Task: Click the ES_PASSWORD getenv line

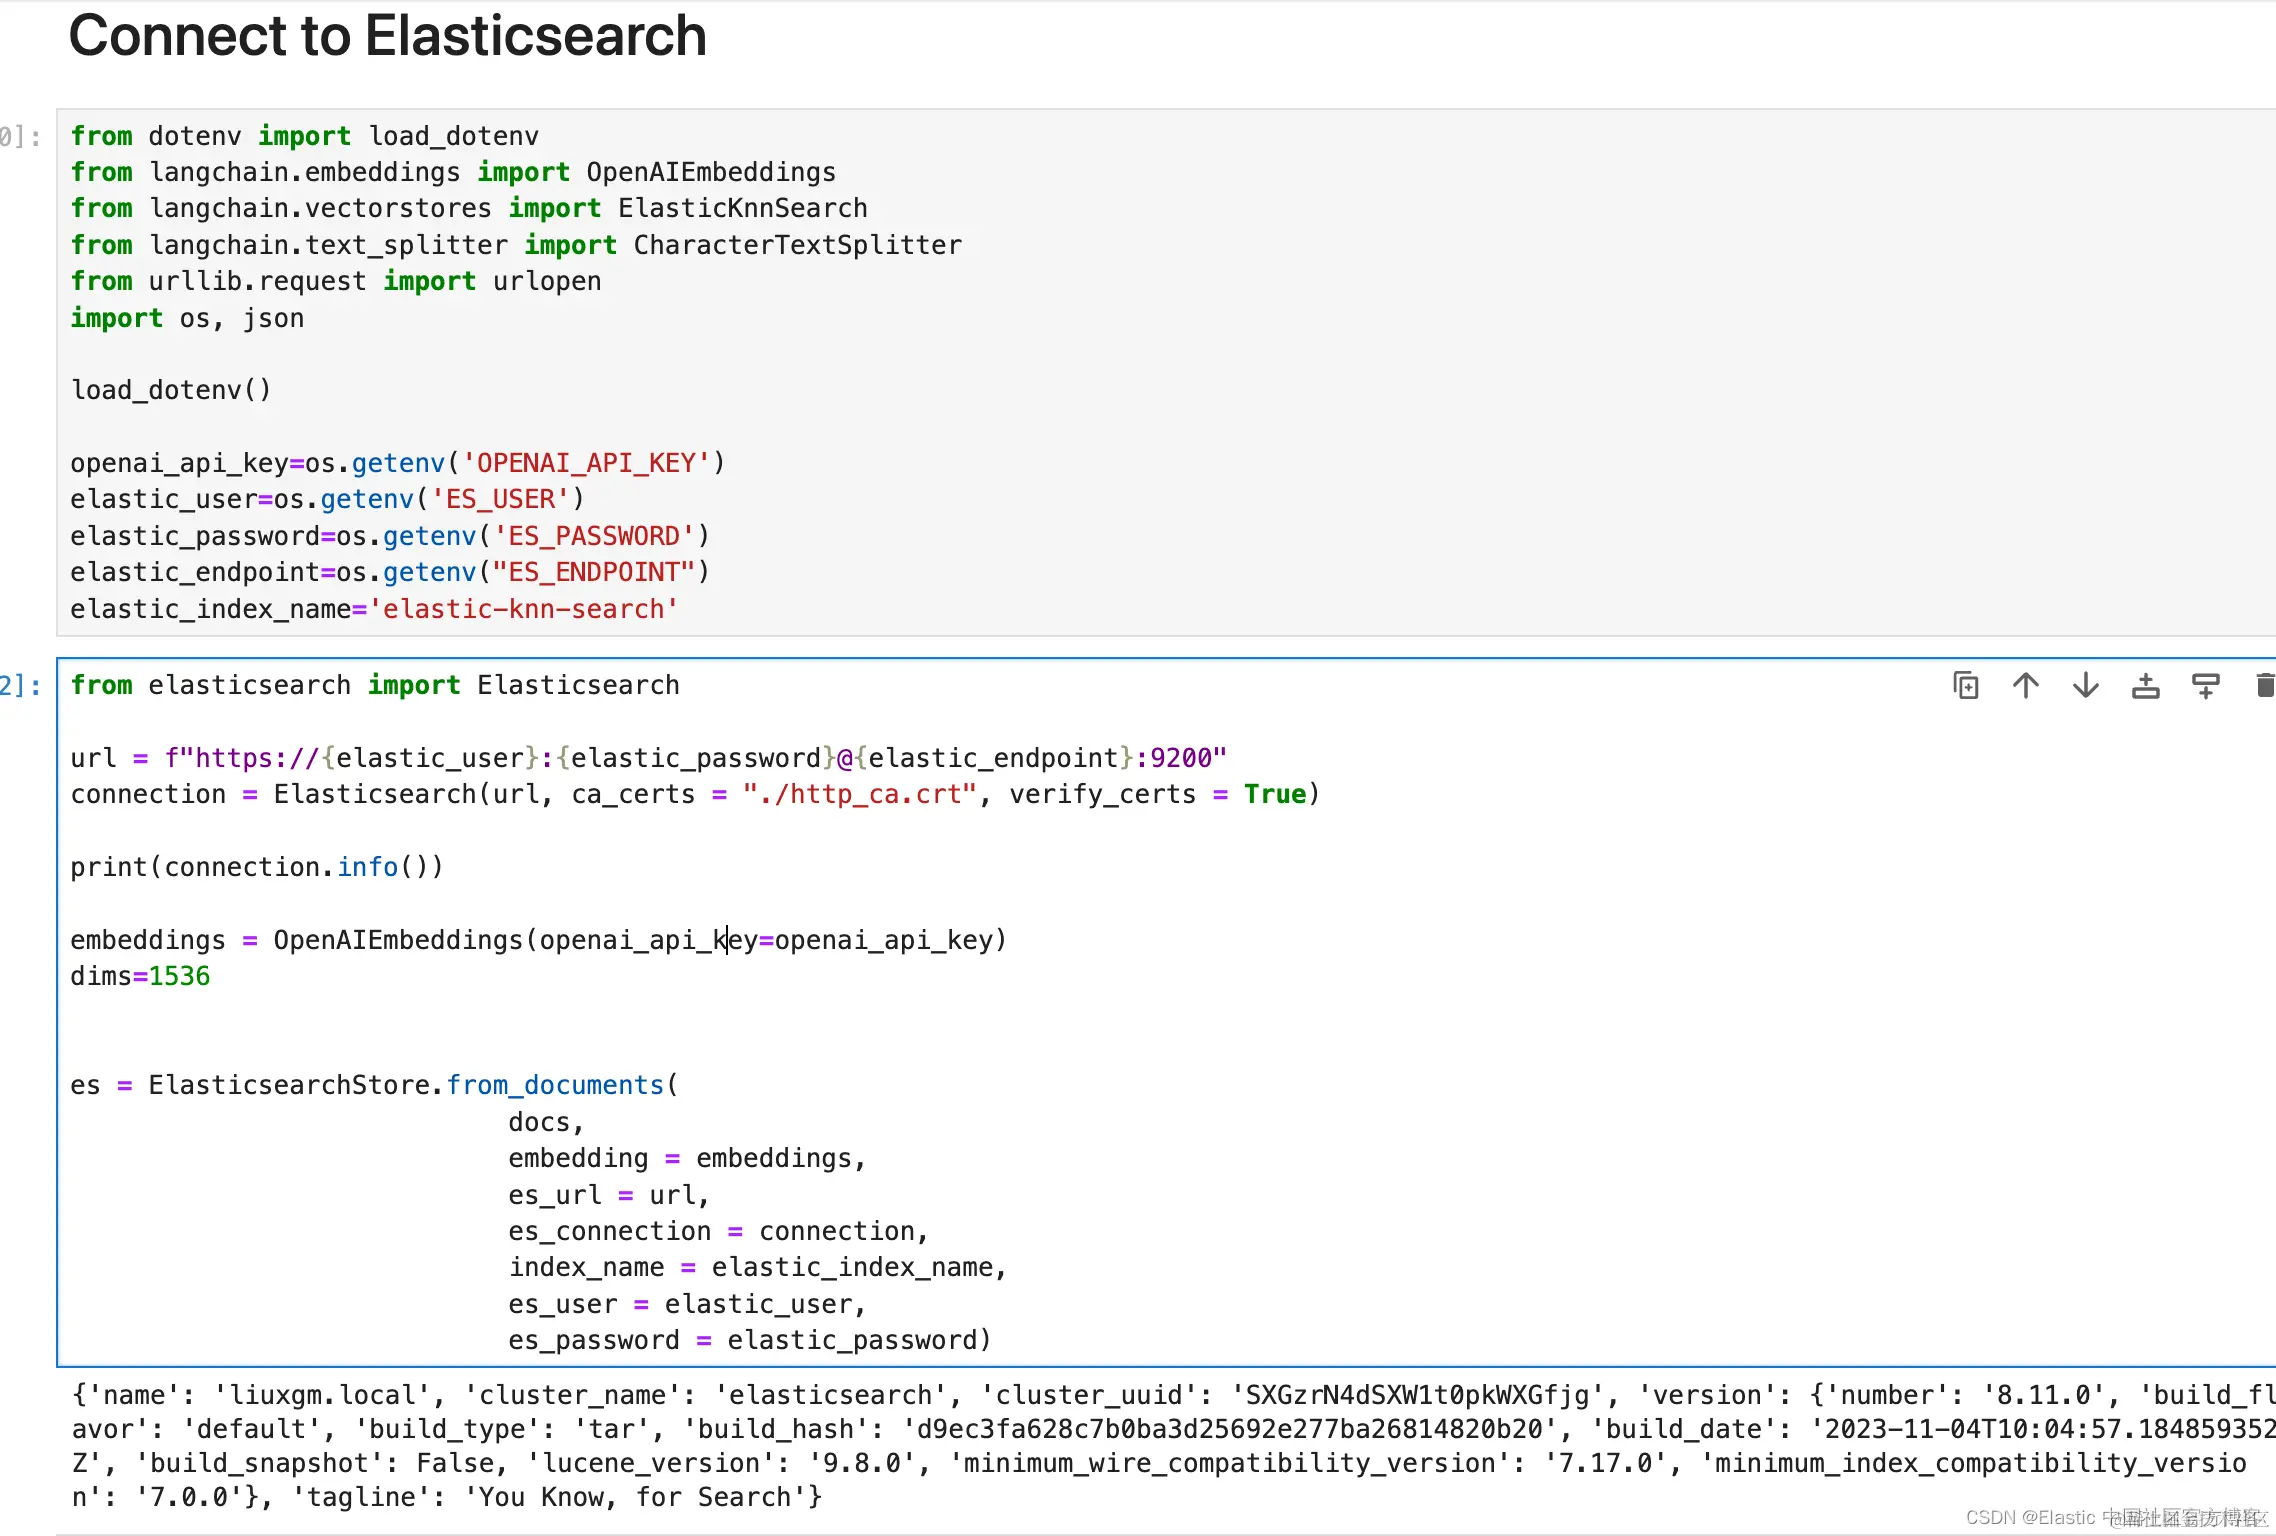Action: 390,536
